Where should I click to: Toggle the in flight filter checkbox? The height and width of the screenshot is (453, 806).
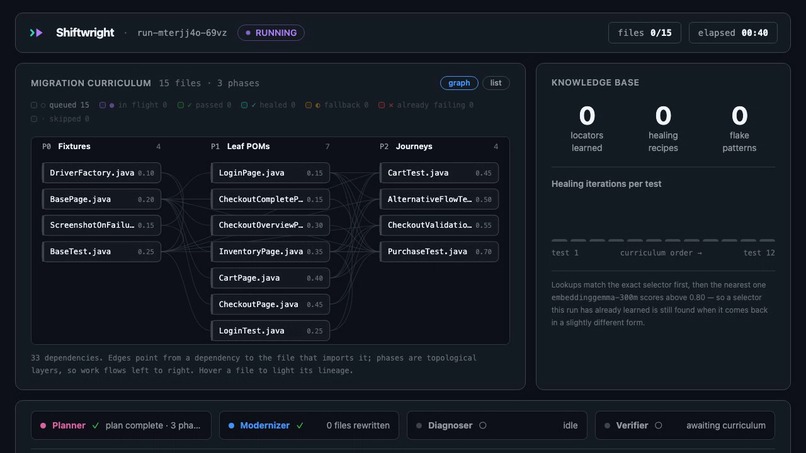click(102, 105)
